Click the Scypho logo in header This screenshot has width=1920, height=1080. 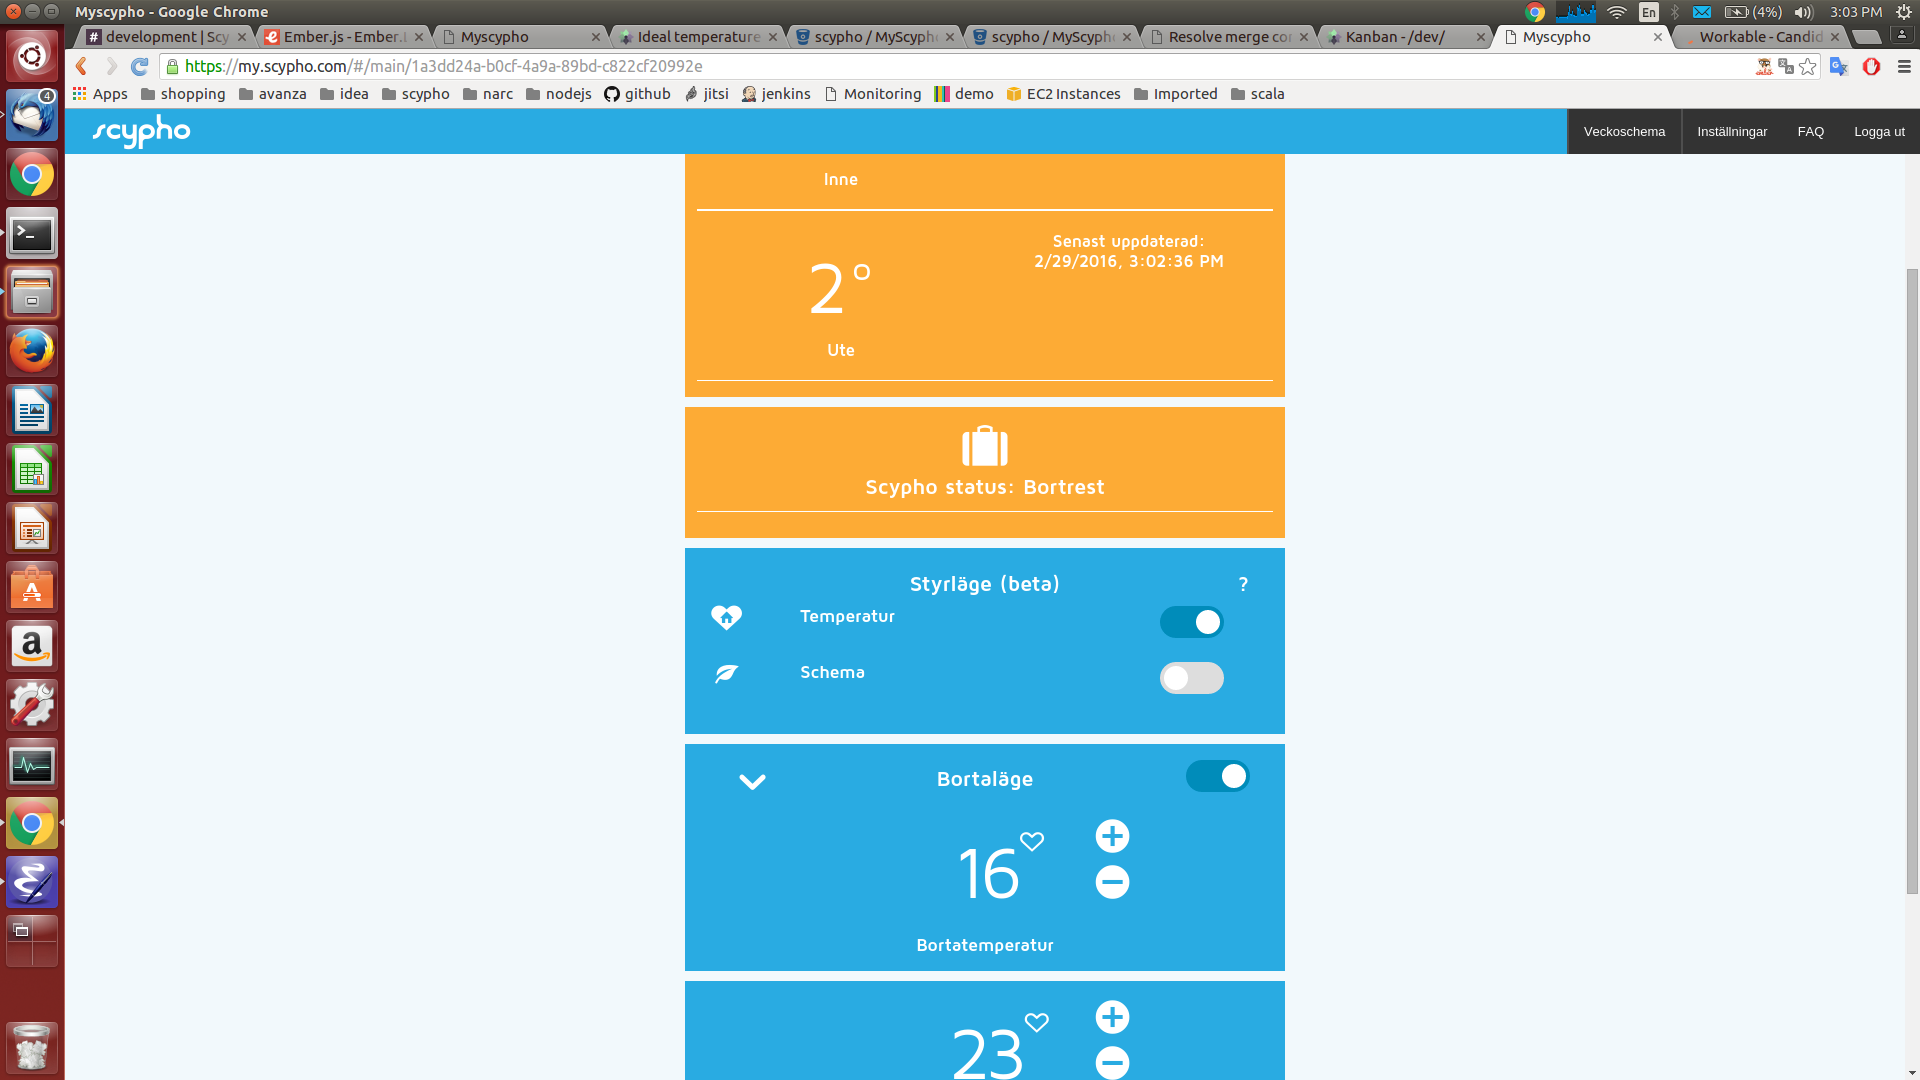click(x=141, y=131)
